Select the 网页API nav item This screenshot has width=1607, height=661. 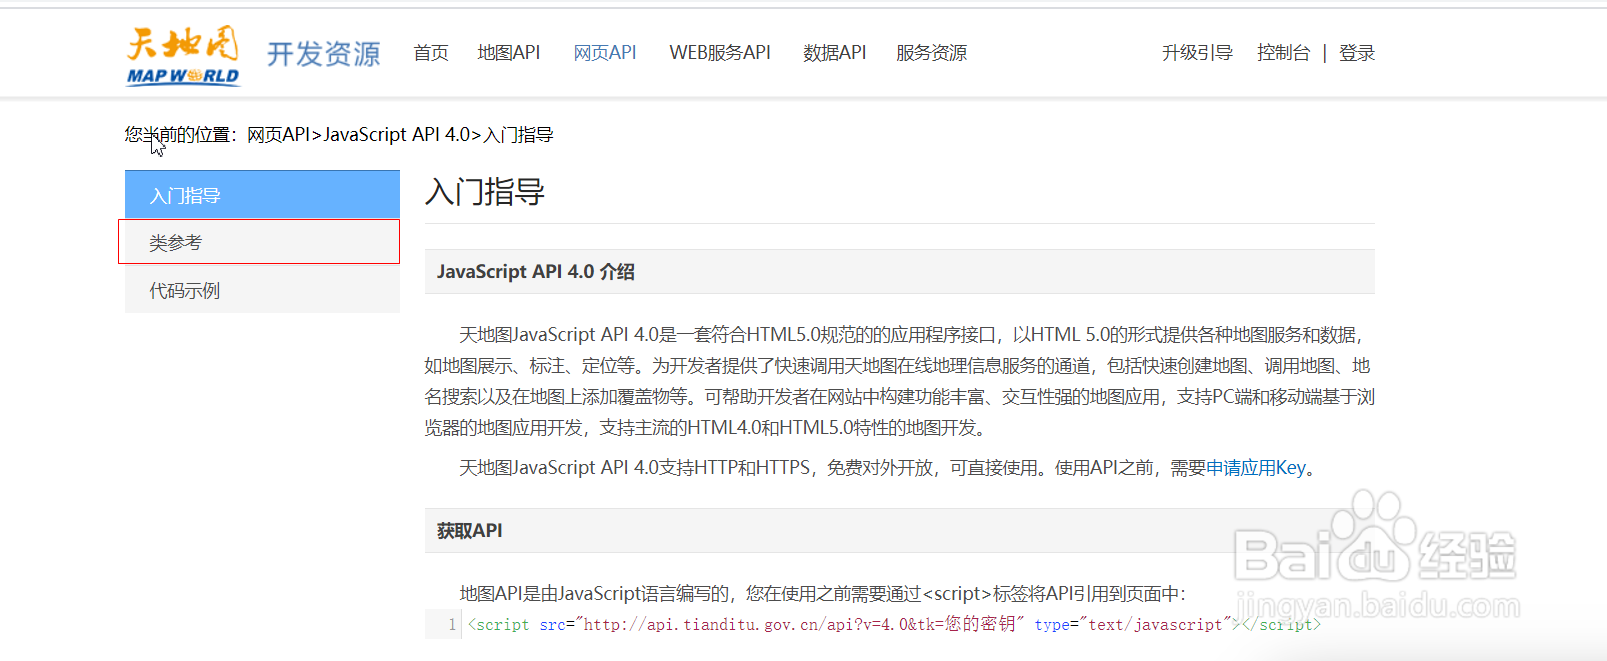tap(604, 53)
